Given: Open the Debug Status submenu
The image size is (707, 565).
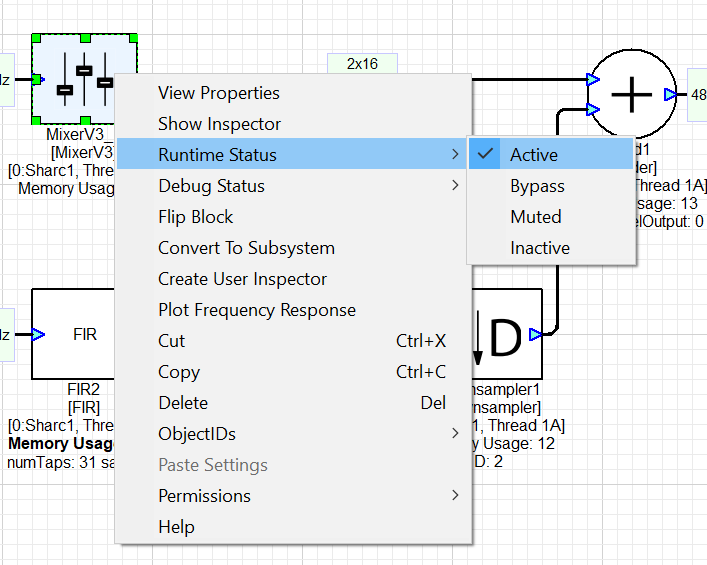Looking at the screenshot, I should 293,186.
